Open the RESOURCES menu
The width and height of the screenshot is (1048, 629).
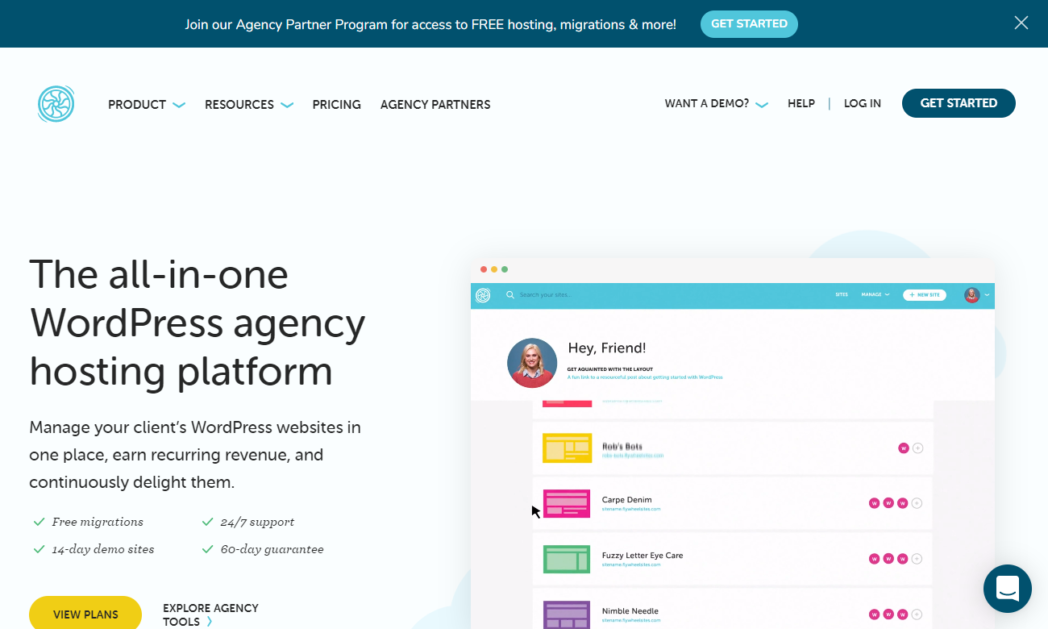(x=239, y=105)
